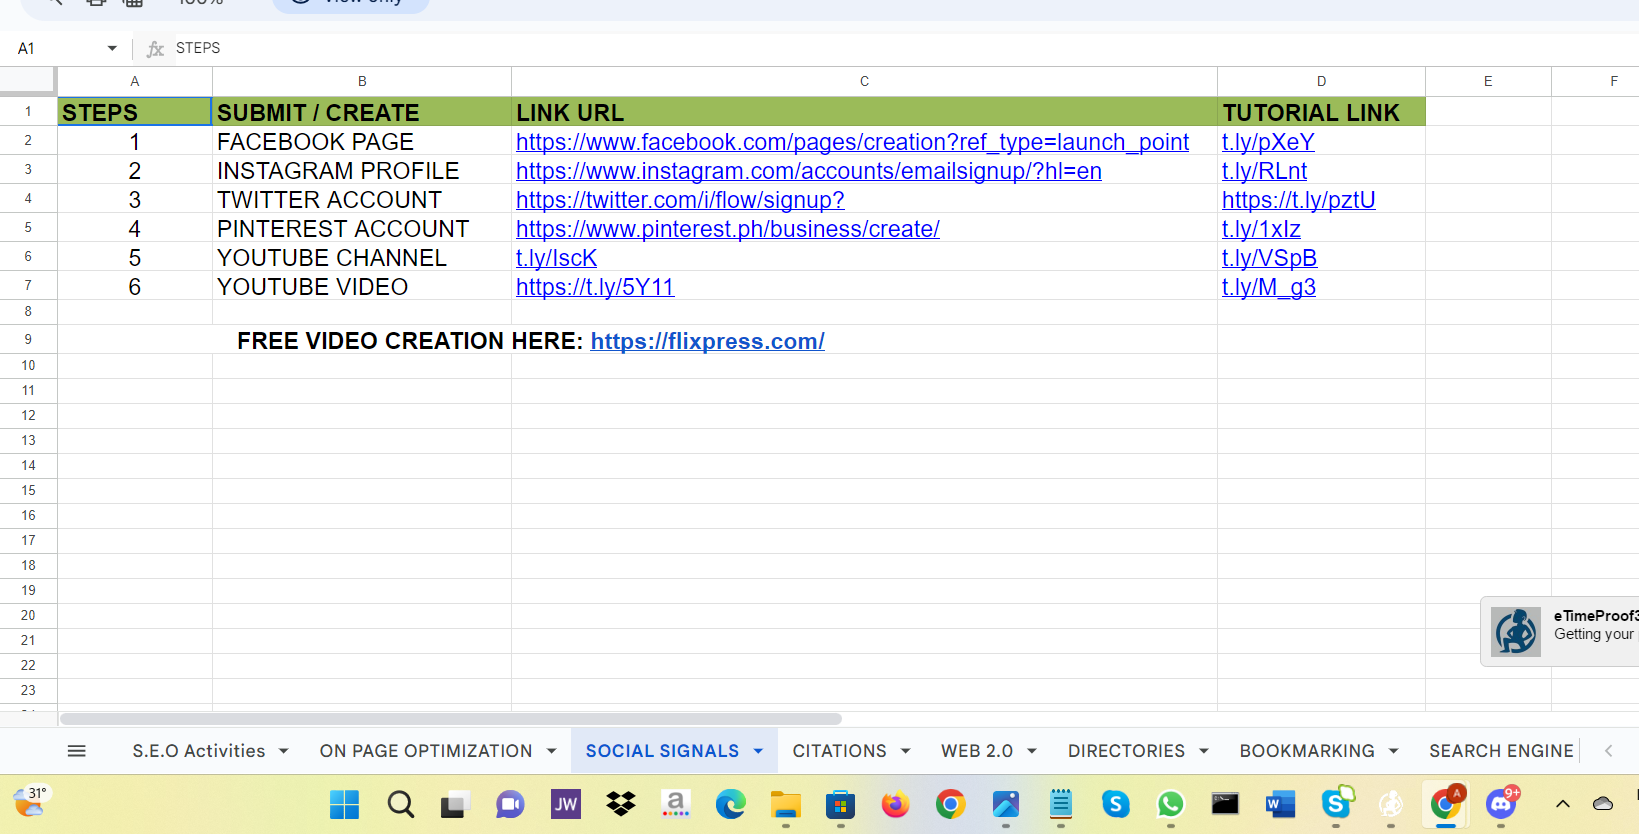Open the weather widget showing 31°
This screenshot has height=834, width=1639.
pyautogui.click(x=30, y=802)
